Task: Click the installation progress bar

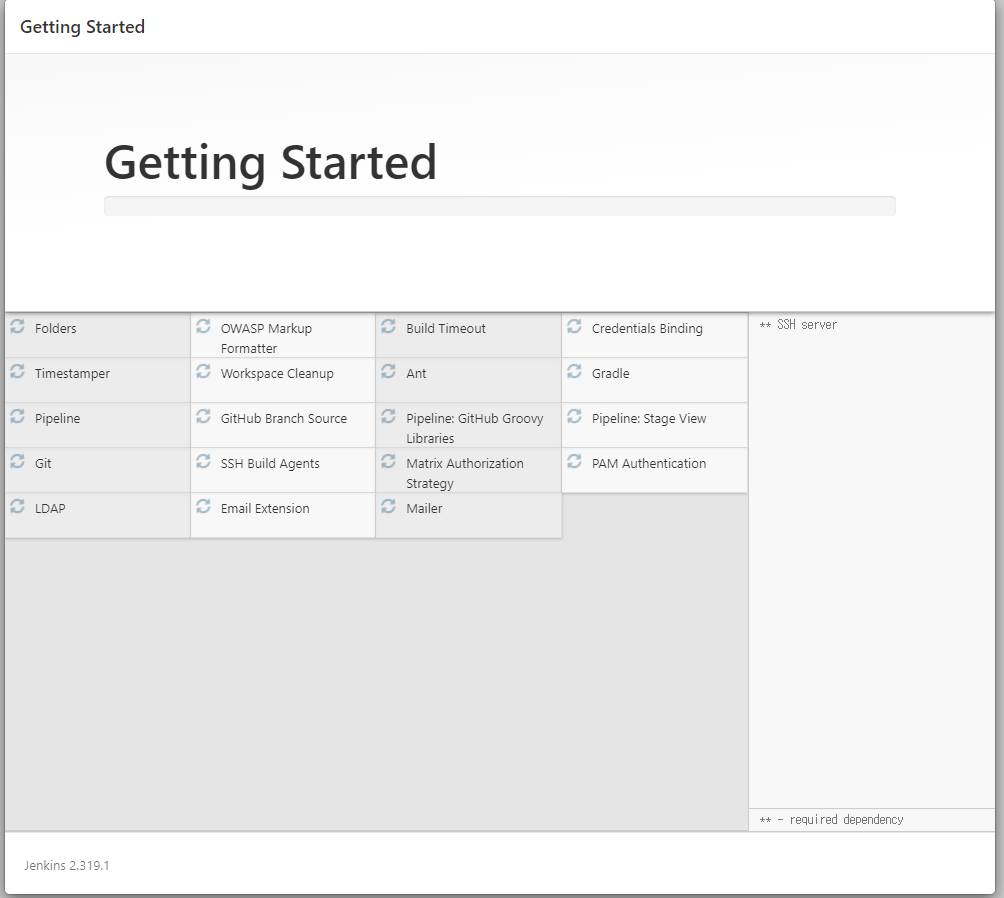Action: pos(499,206)
